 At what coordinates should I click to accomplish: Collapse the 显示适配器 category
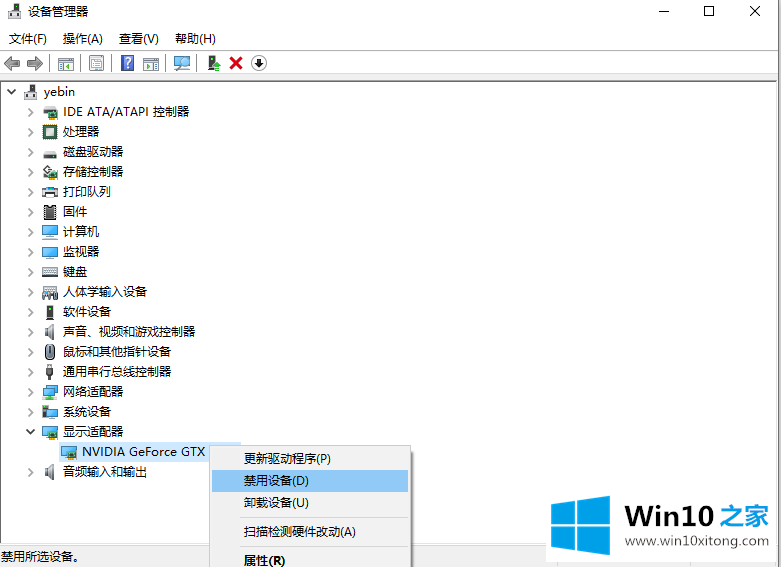click(31, 431)
